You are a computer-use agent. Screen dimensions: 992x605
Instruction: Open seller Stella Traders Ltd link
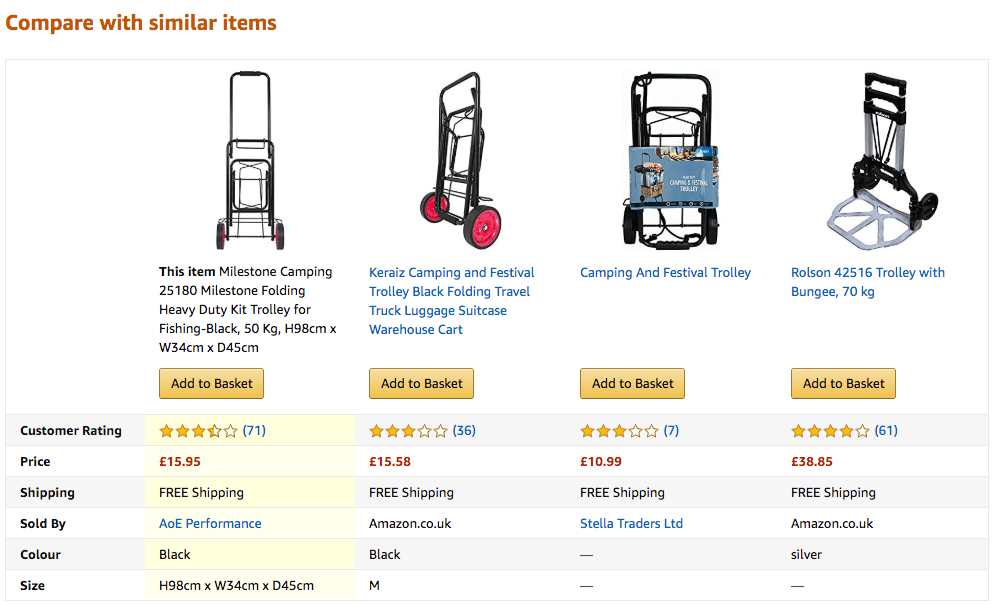pyautogui.click(x=631, y=523)
